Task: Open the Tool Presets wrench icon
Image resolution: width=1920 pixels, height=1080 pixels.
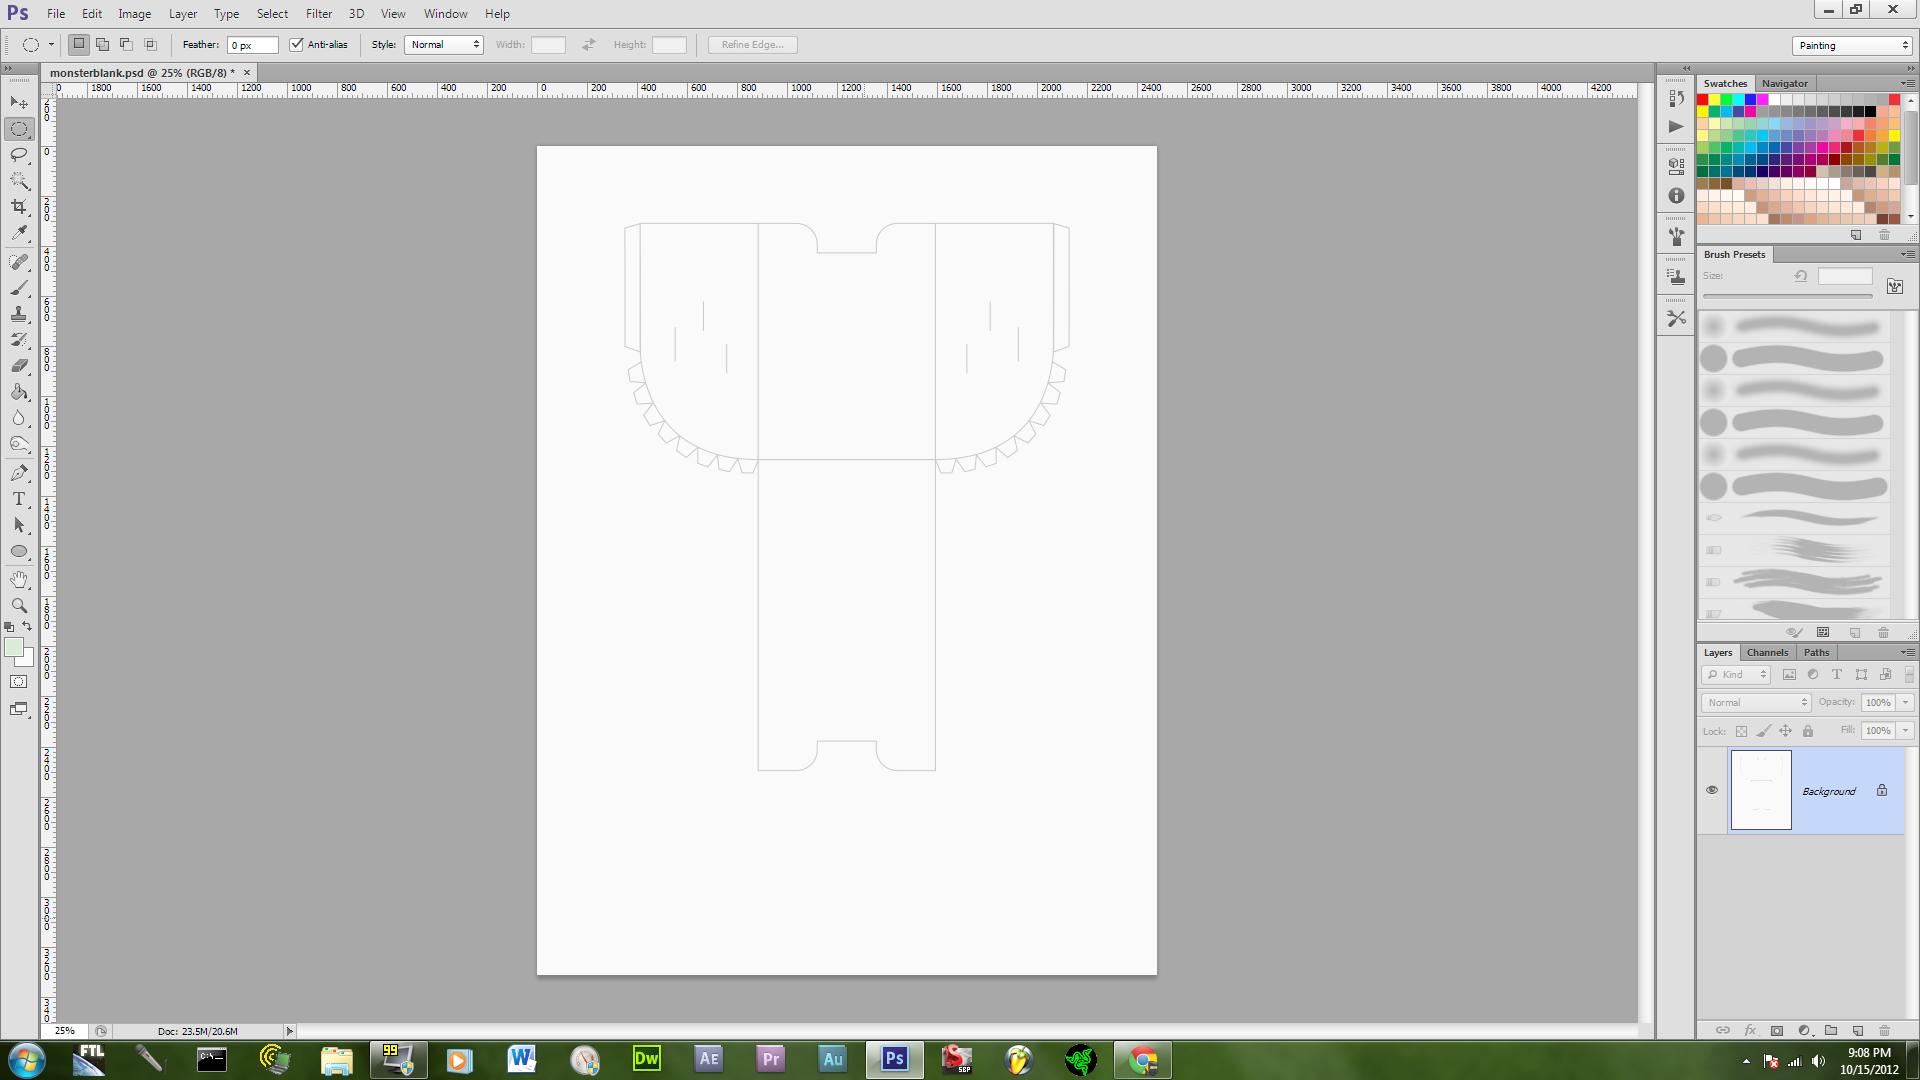Action: coord(1676,319)
